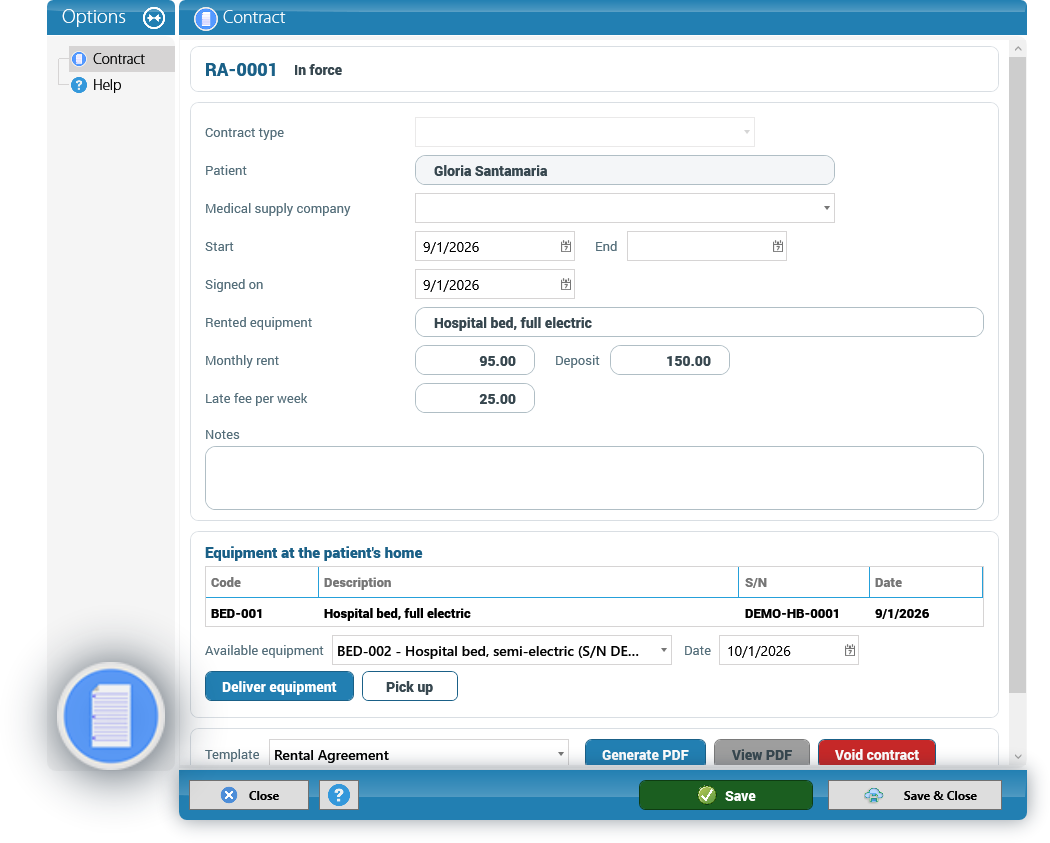Click the Contract header icon
Viewport: 1050px width, 843px height.
tap(206, 18)
